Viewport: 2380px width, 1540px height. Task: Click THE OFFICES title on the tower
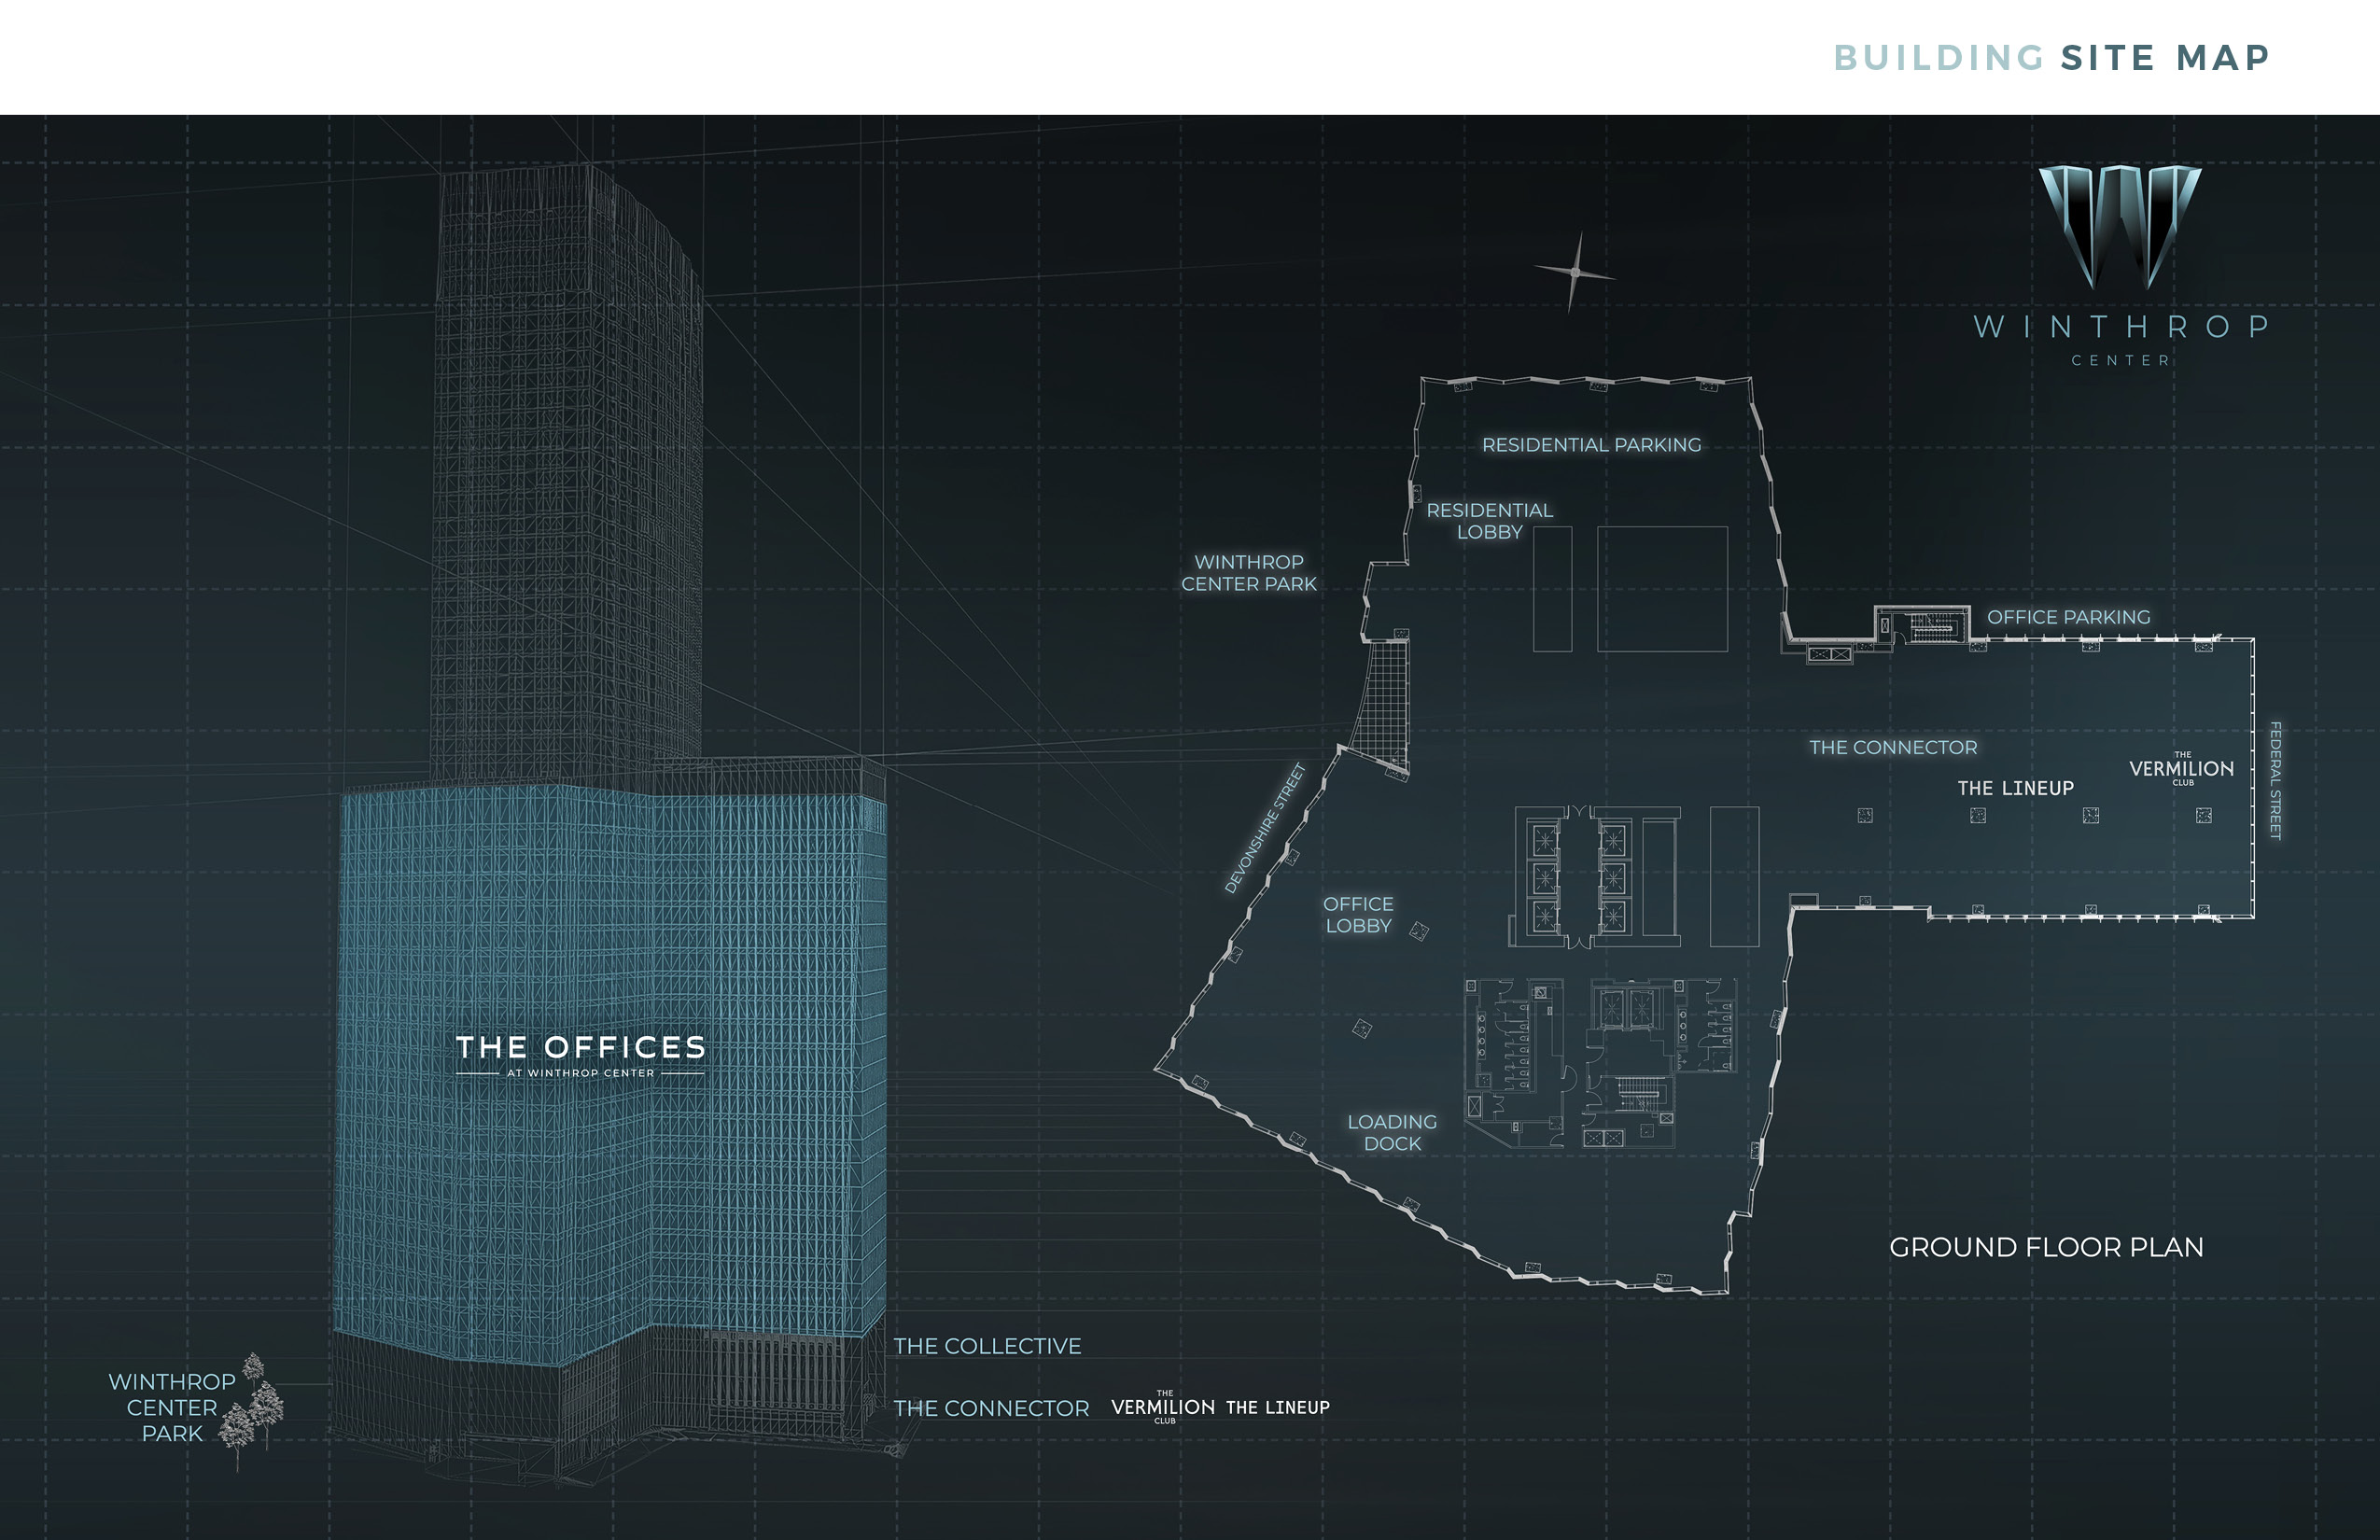pos(580,1047)
